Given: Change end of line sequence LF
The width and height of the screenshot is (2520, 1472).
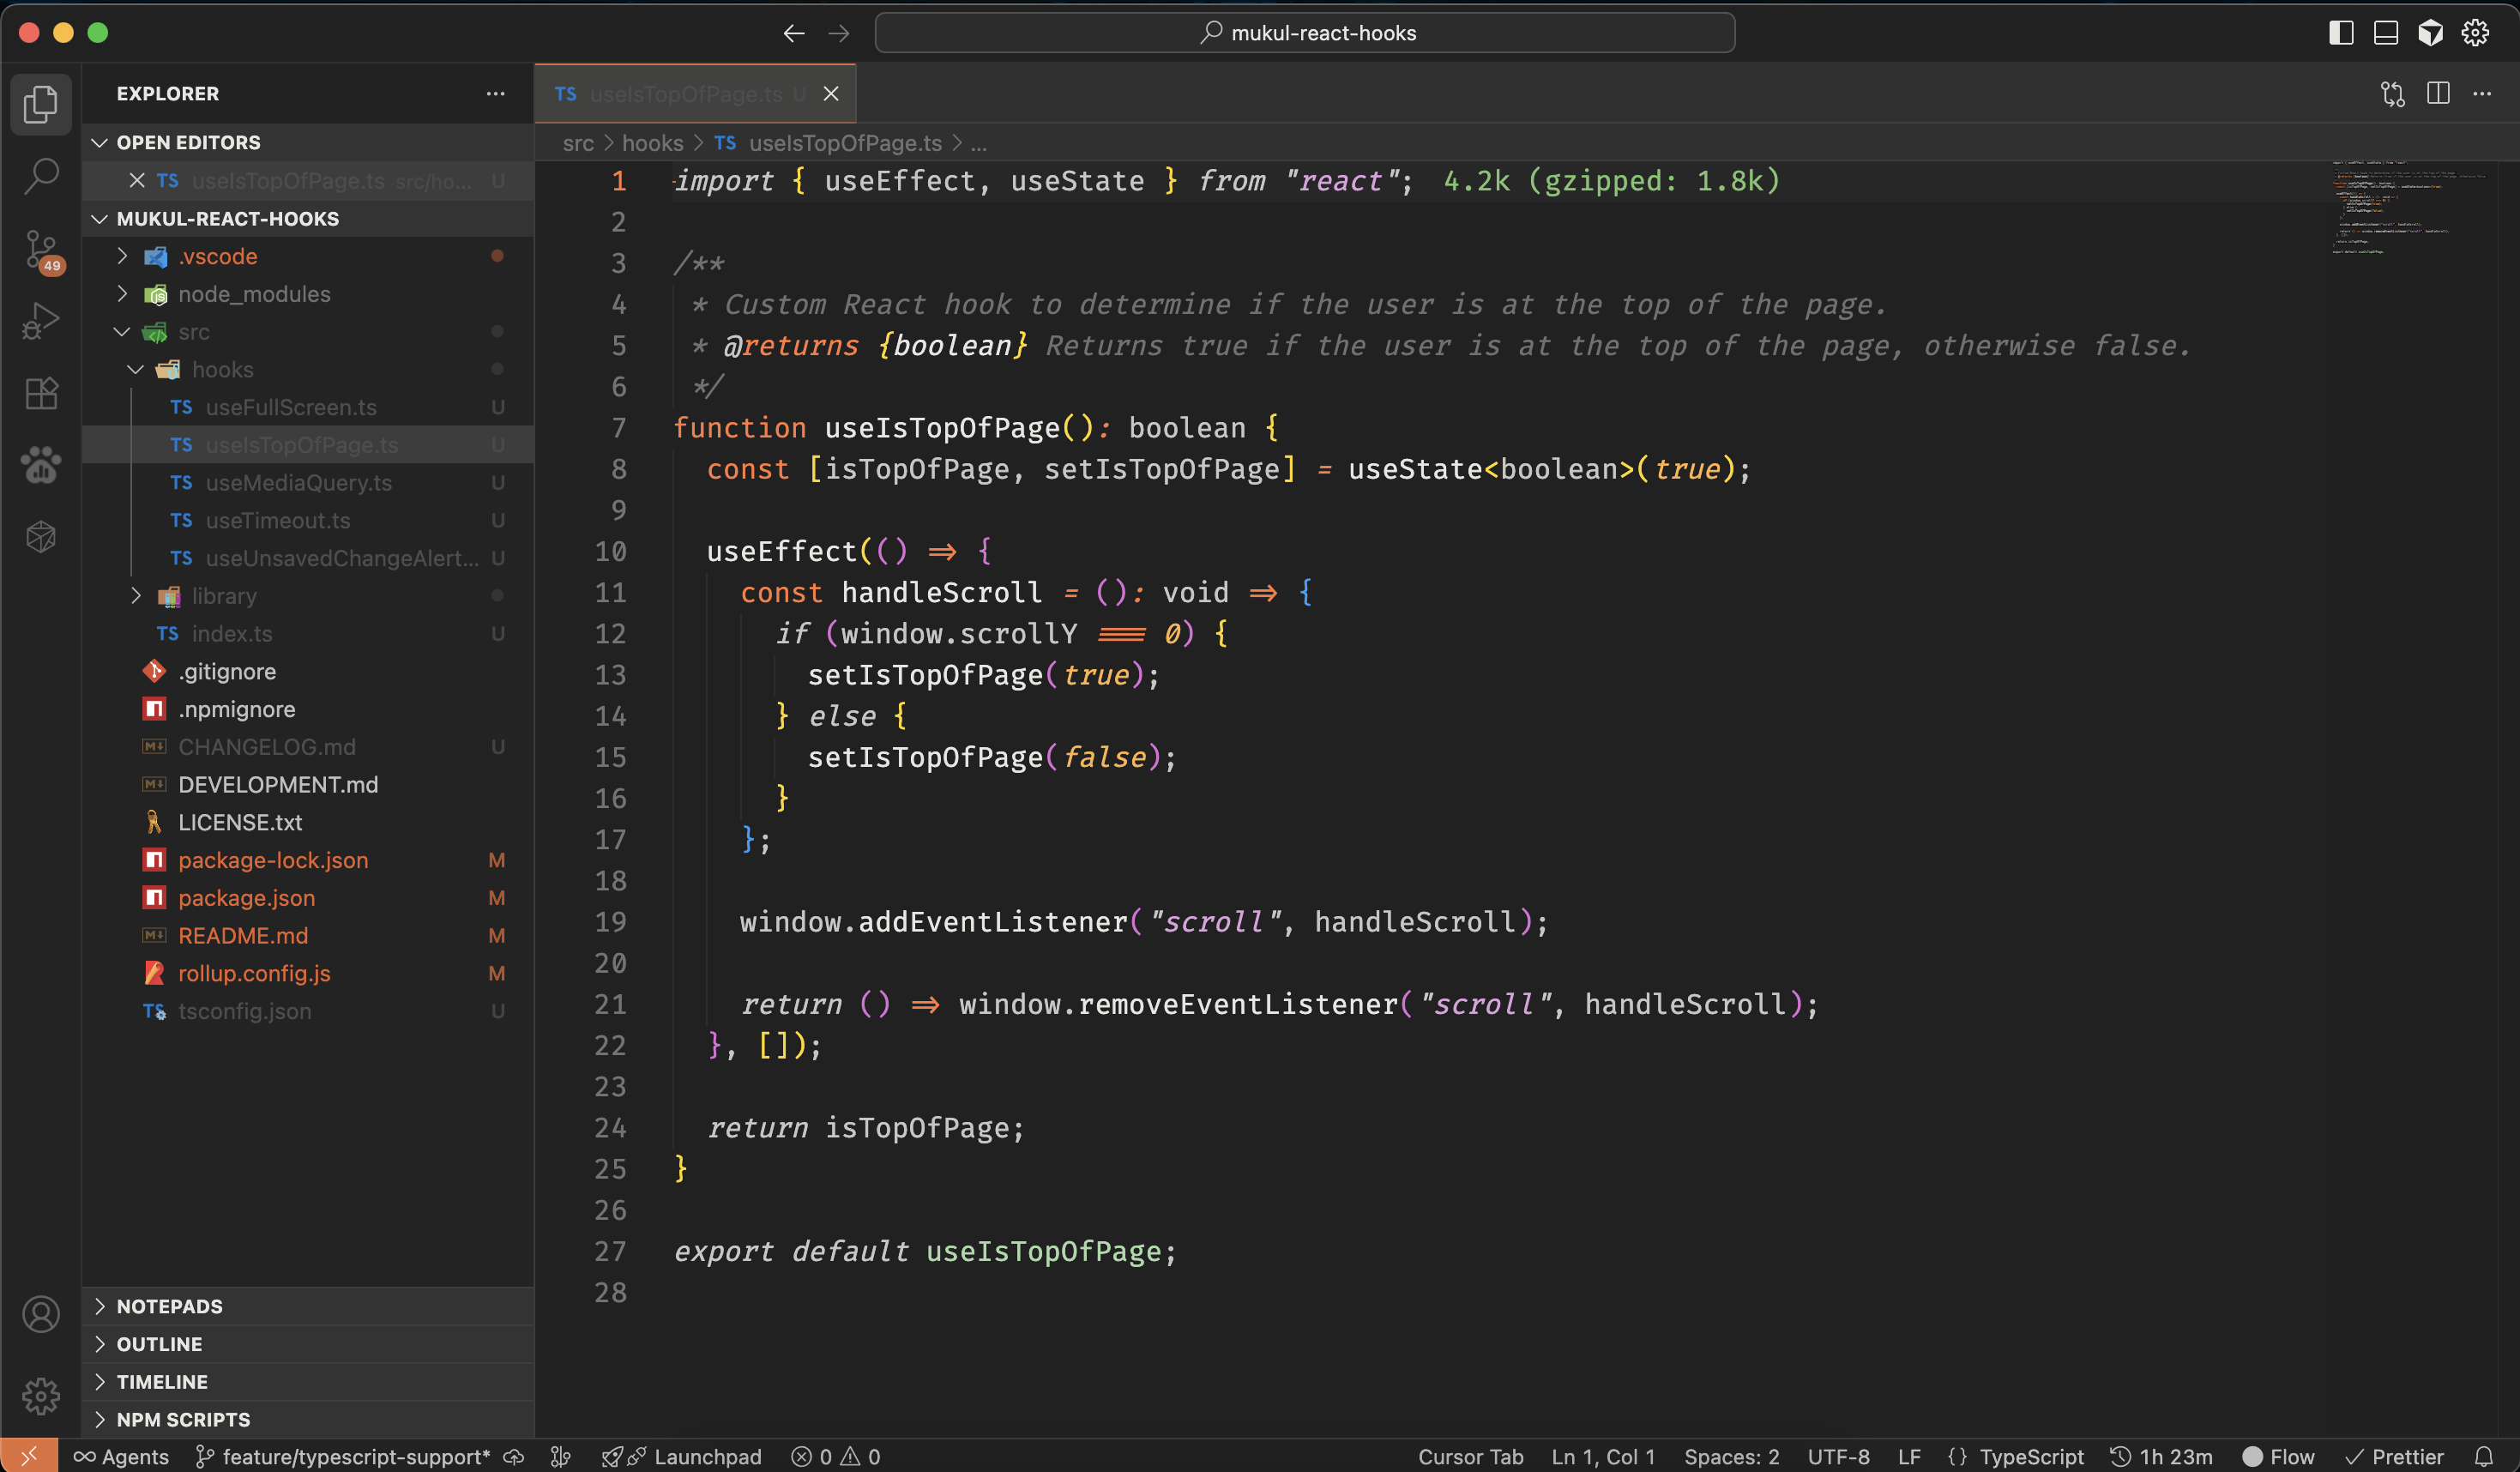Looking at the screenshot, I should [1909, 1456].
